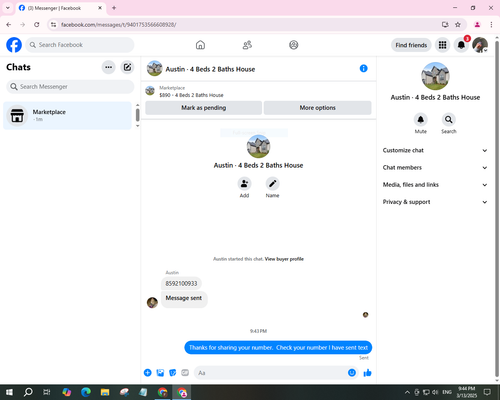Viewport: 500px width, 400px height.
Task: Open the Groups icon in top navigation
Action: pyautogui.click(x=294, y=45)
